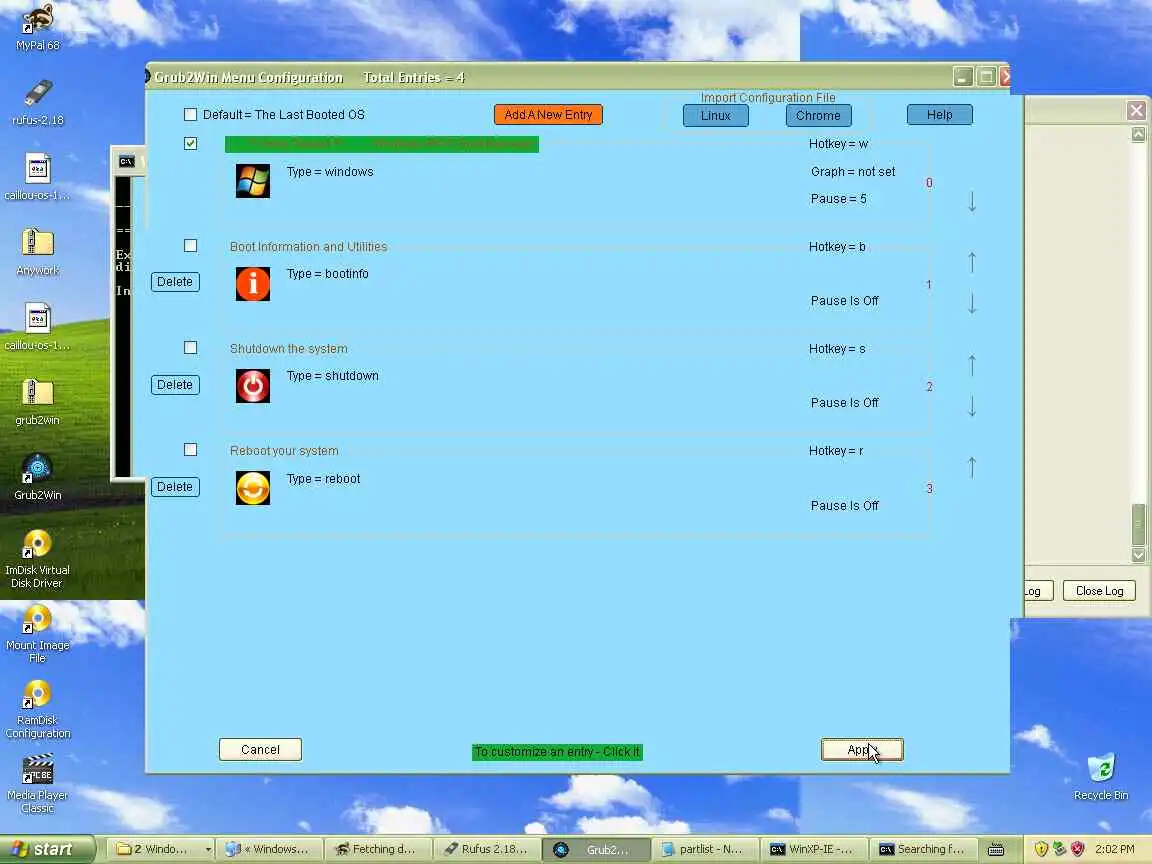The width and height of the screenshot is (1152, 864).
Task: Check the Boot Information and Utilities checkbox
Action: (190, 245)
